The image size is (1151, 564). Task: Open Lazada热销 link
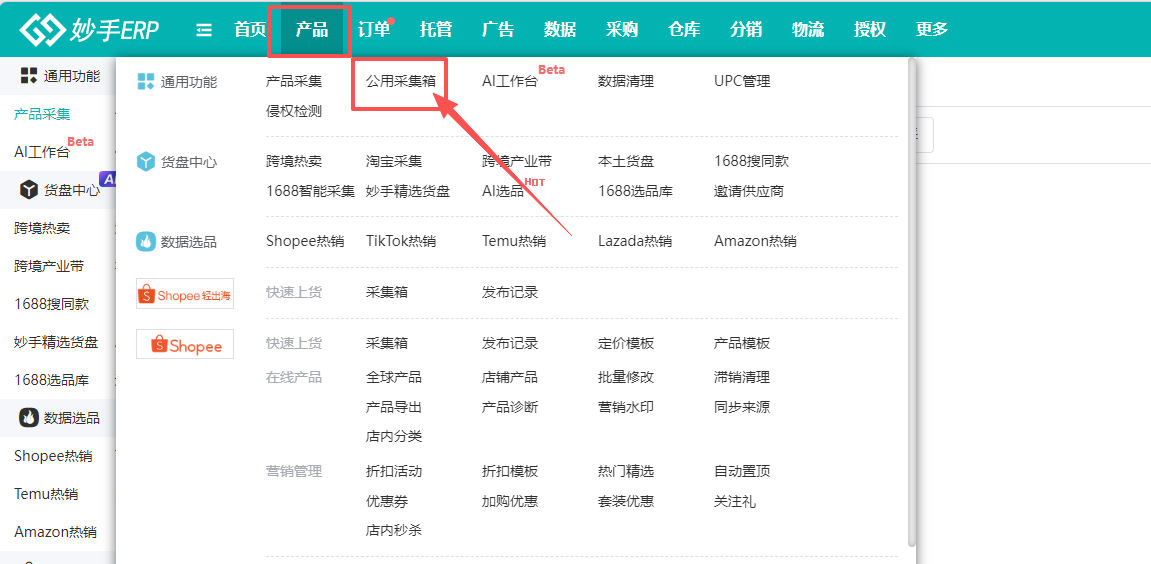point(635,242)
